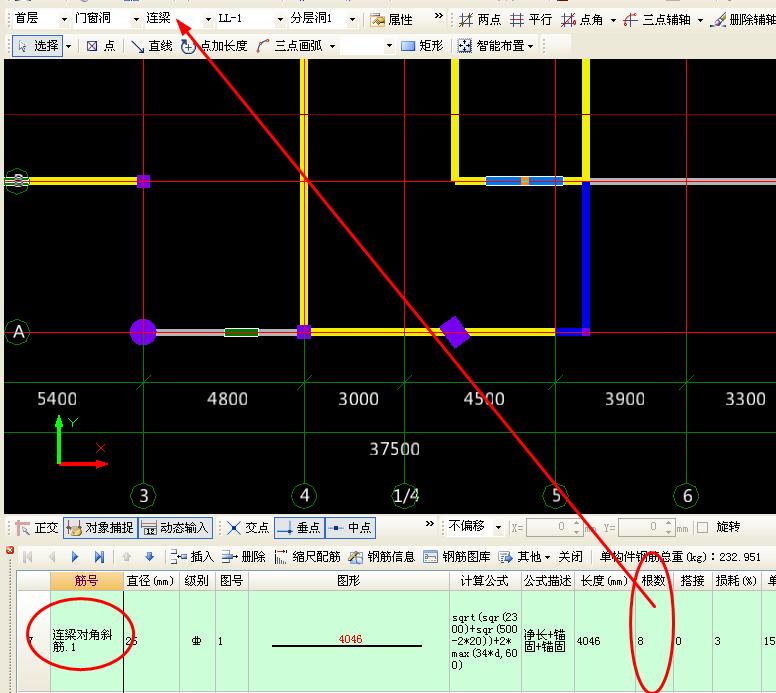
Task: Click the 筋号 column header
Action: point(87,581)
